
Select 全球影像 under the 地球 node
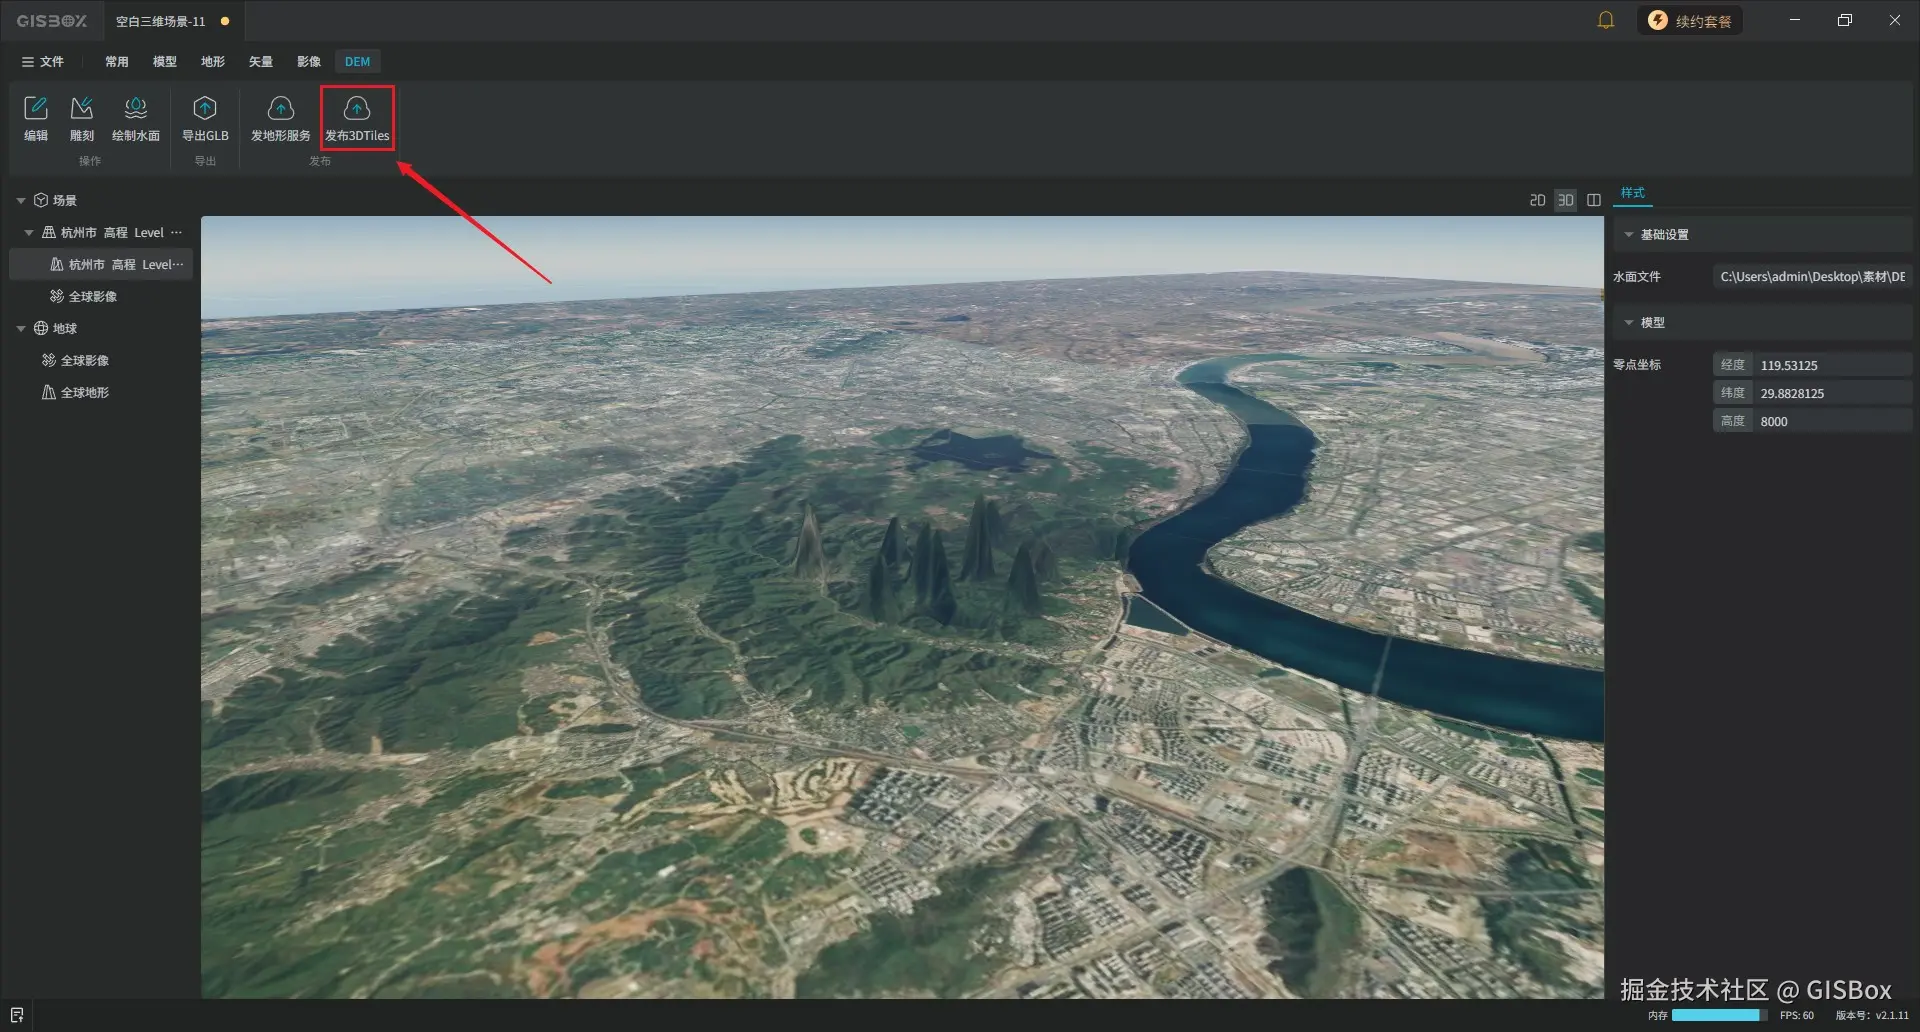[x=85, y=361]
